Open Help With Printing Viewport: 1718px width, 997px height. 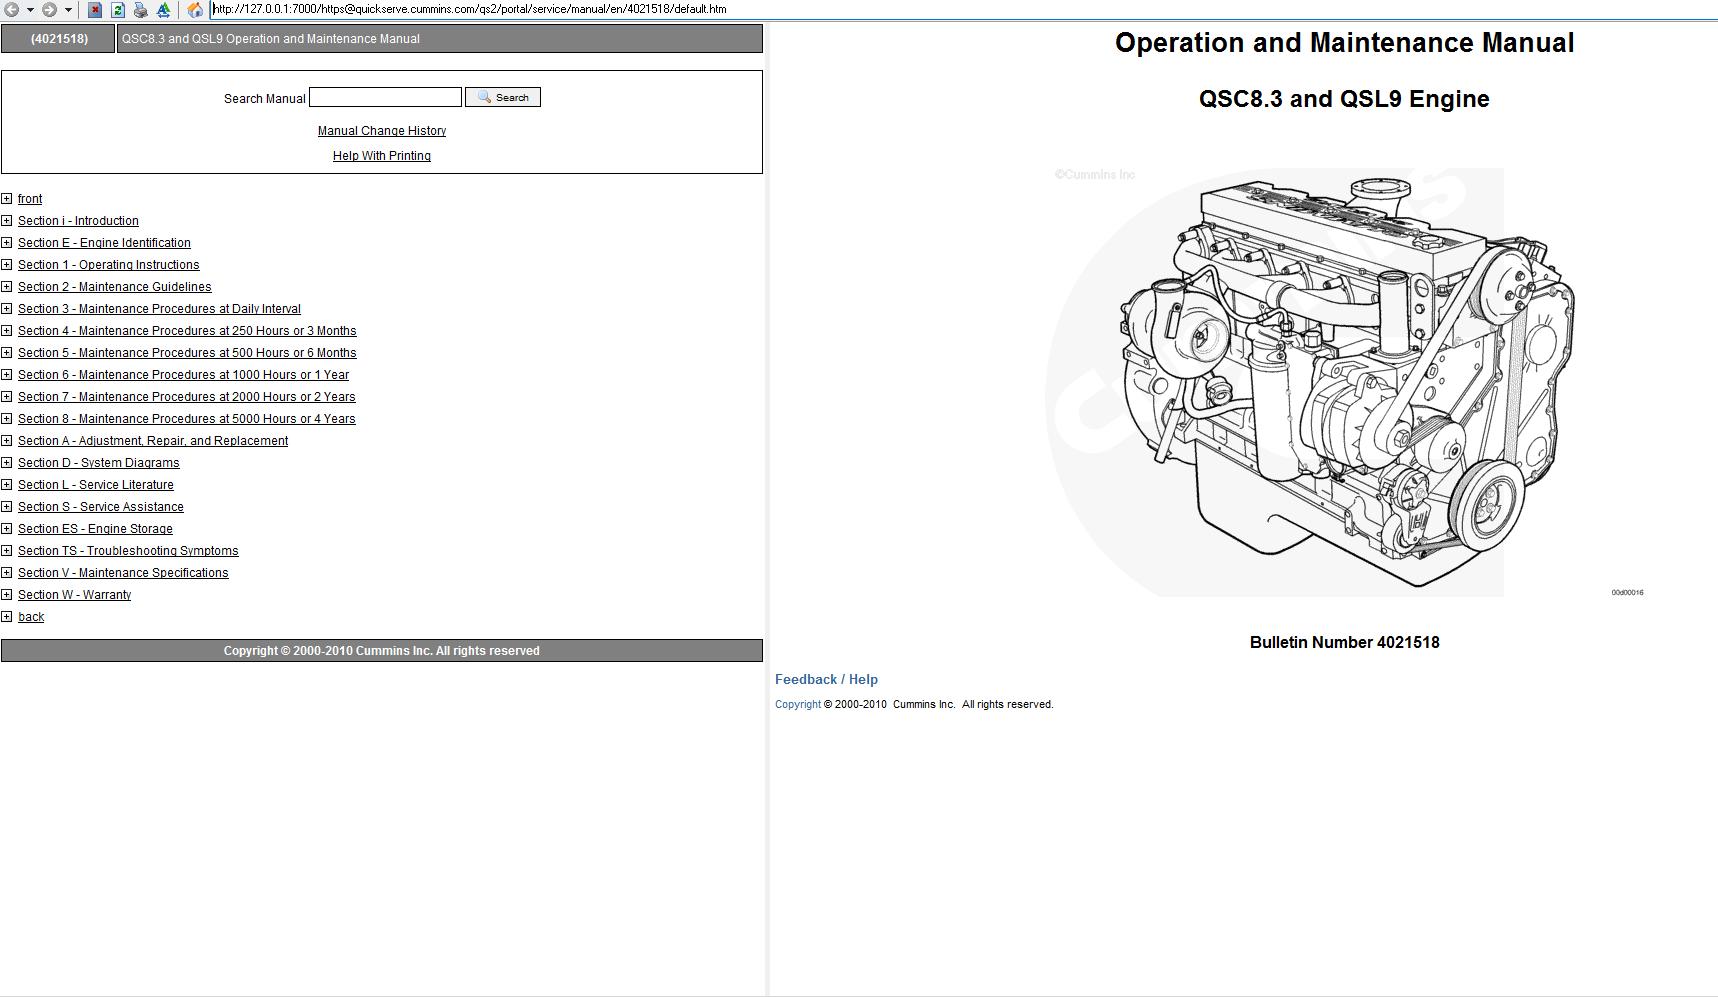(x=381, y=155)
